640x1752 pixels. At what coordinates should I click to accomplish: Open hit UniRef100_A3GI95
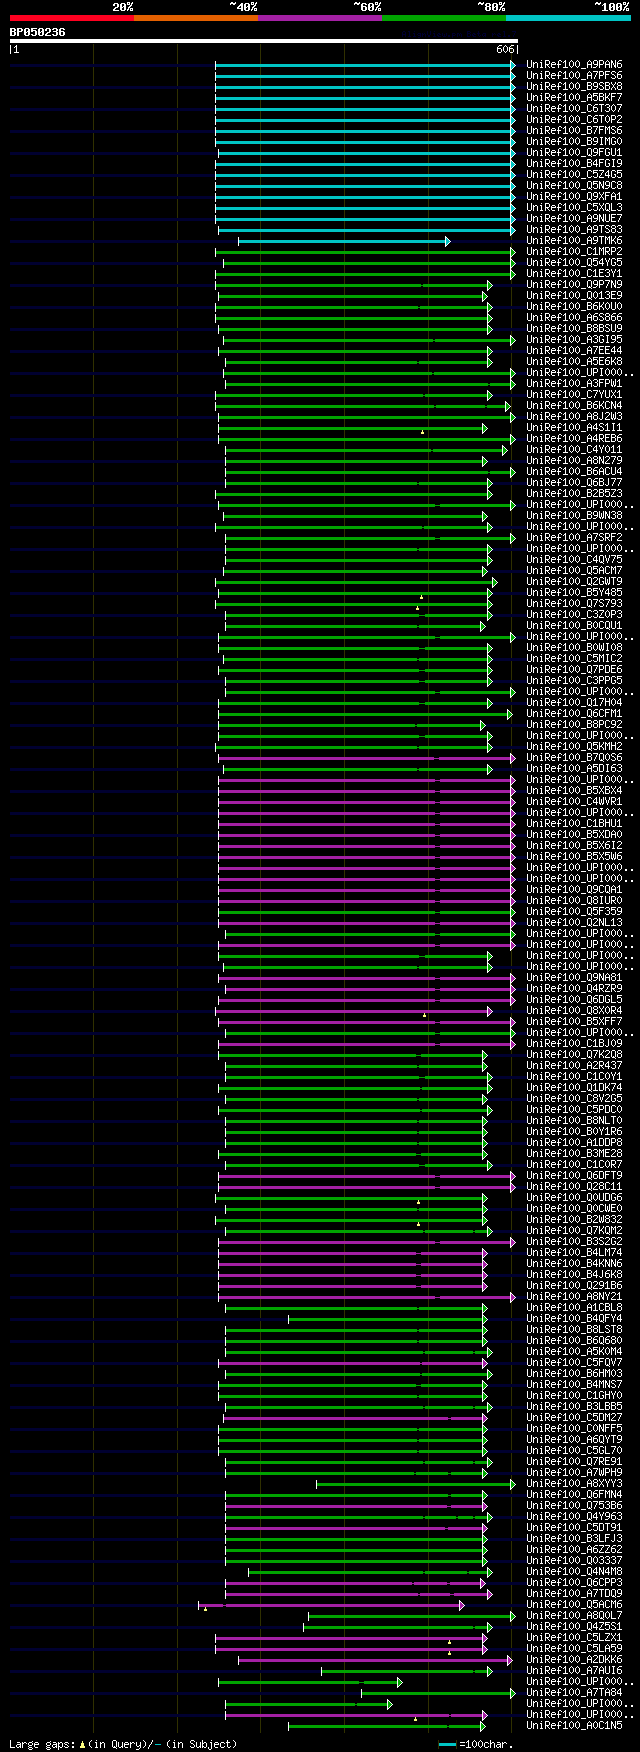point(574,339)
